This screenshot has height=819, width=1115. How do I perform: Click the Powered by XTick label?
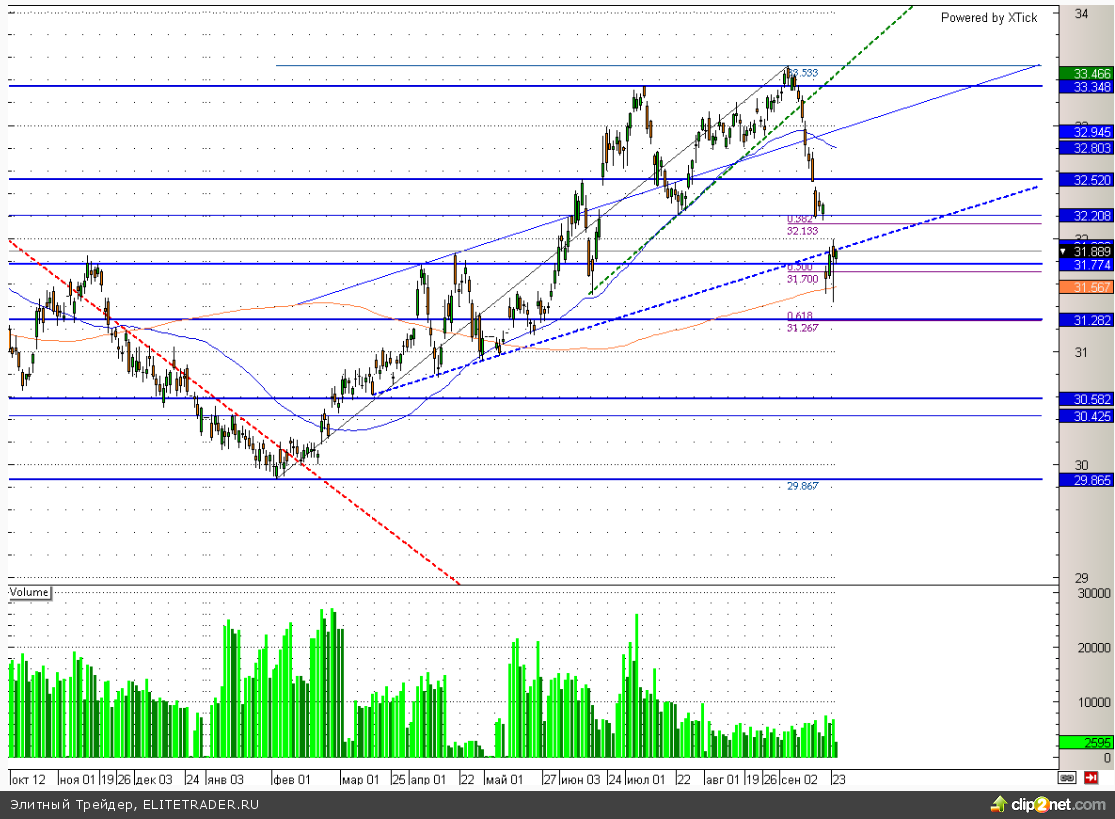tap(988, 18)
